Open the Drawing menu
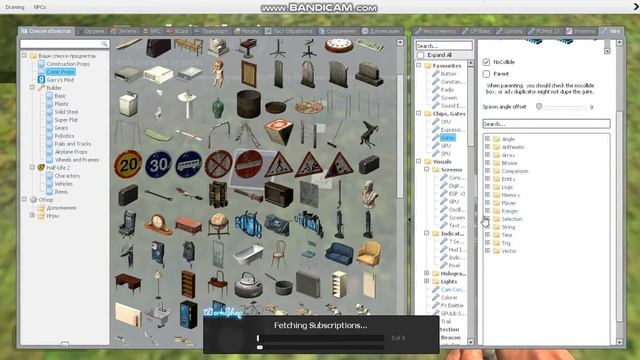The height and width of the screenshot is (360, 640). (15, 7)
